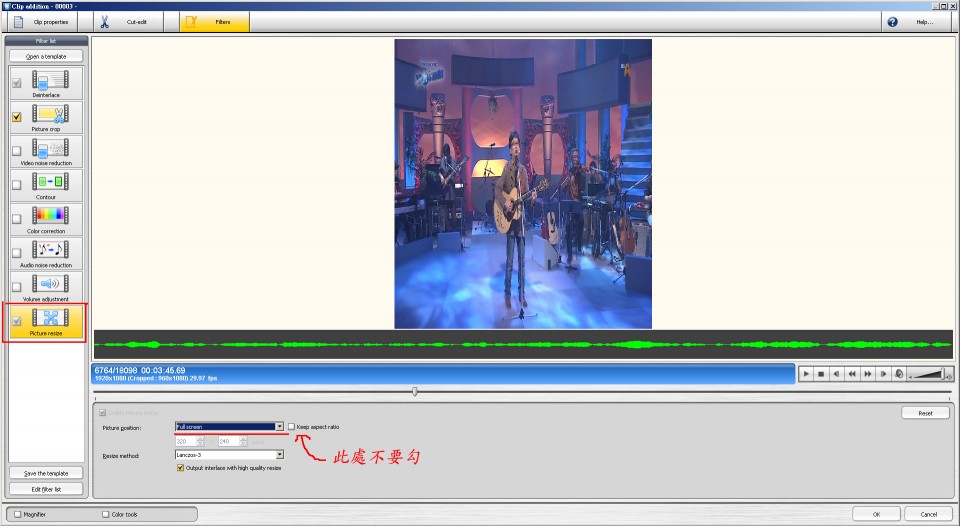Select the Audio noise reduction filter icon
Screen dimensions: 960x526
(50, 252)
